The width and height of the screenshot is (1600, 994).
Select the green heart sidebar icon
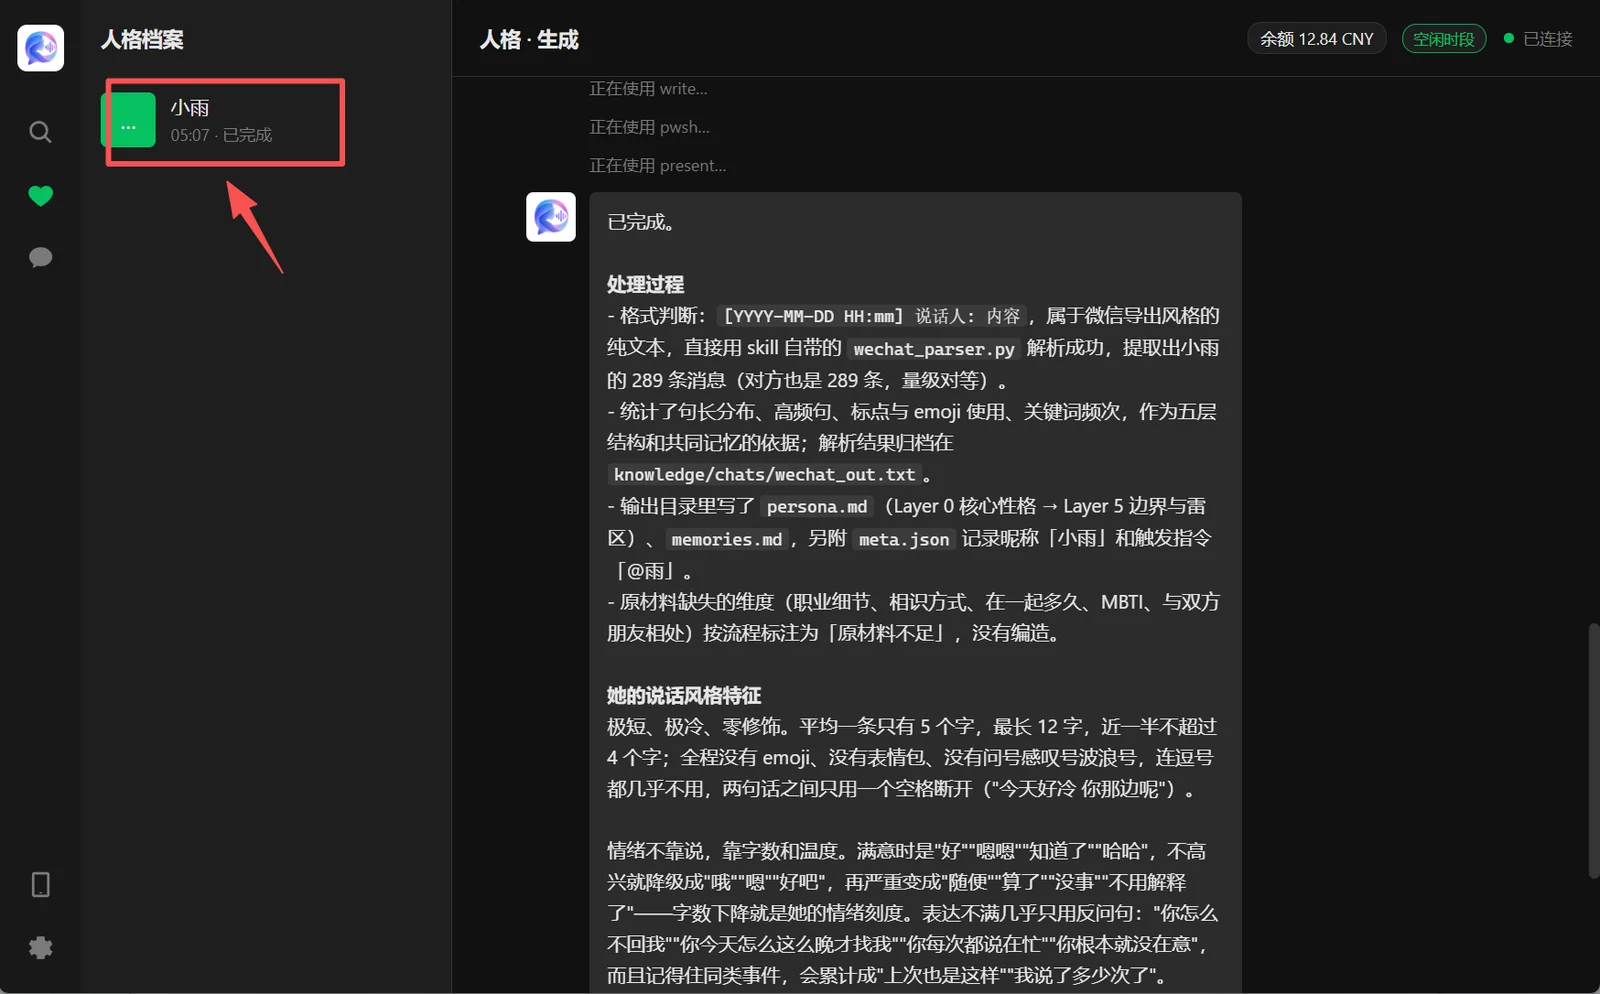(x=40, y=196)
